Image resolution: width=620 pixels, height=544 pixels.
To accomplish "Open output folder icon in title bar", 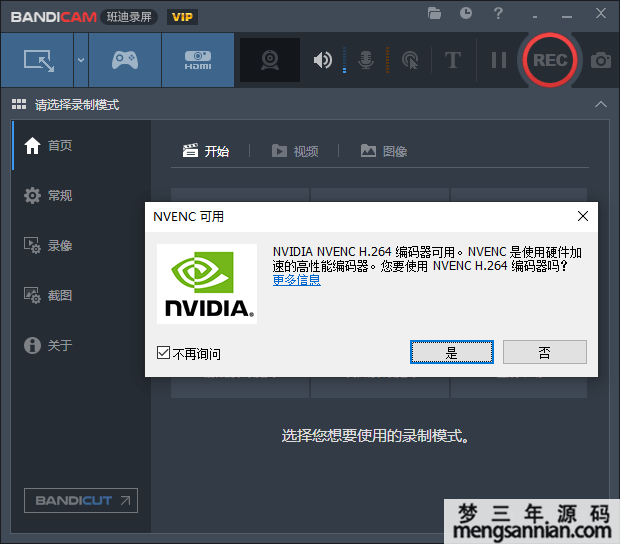I will pyautogui.click(x=434, y=13).
